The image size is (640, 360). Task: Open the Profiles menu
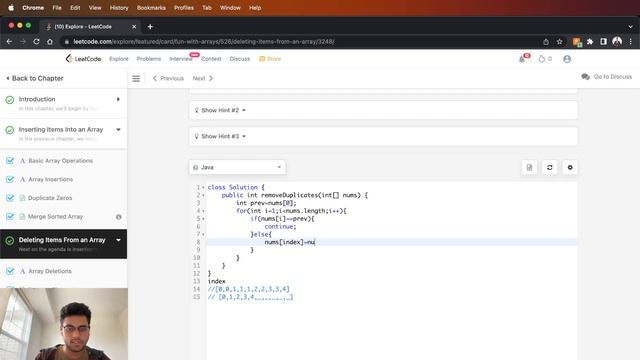point(184,8)
